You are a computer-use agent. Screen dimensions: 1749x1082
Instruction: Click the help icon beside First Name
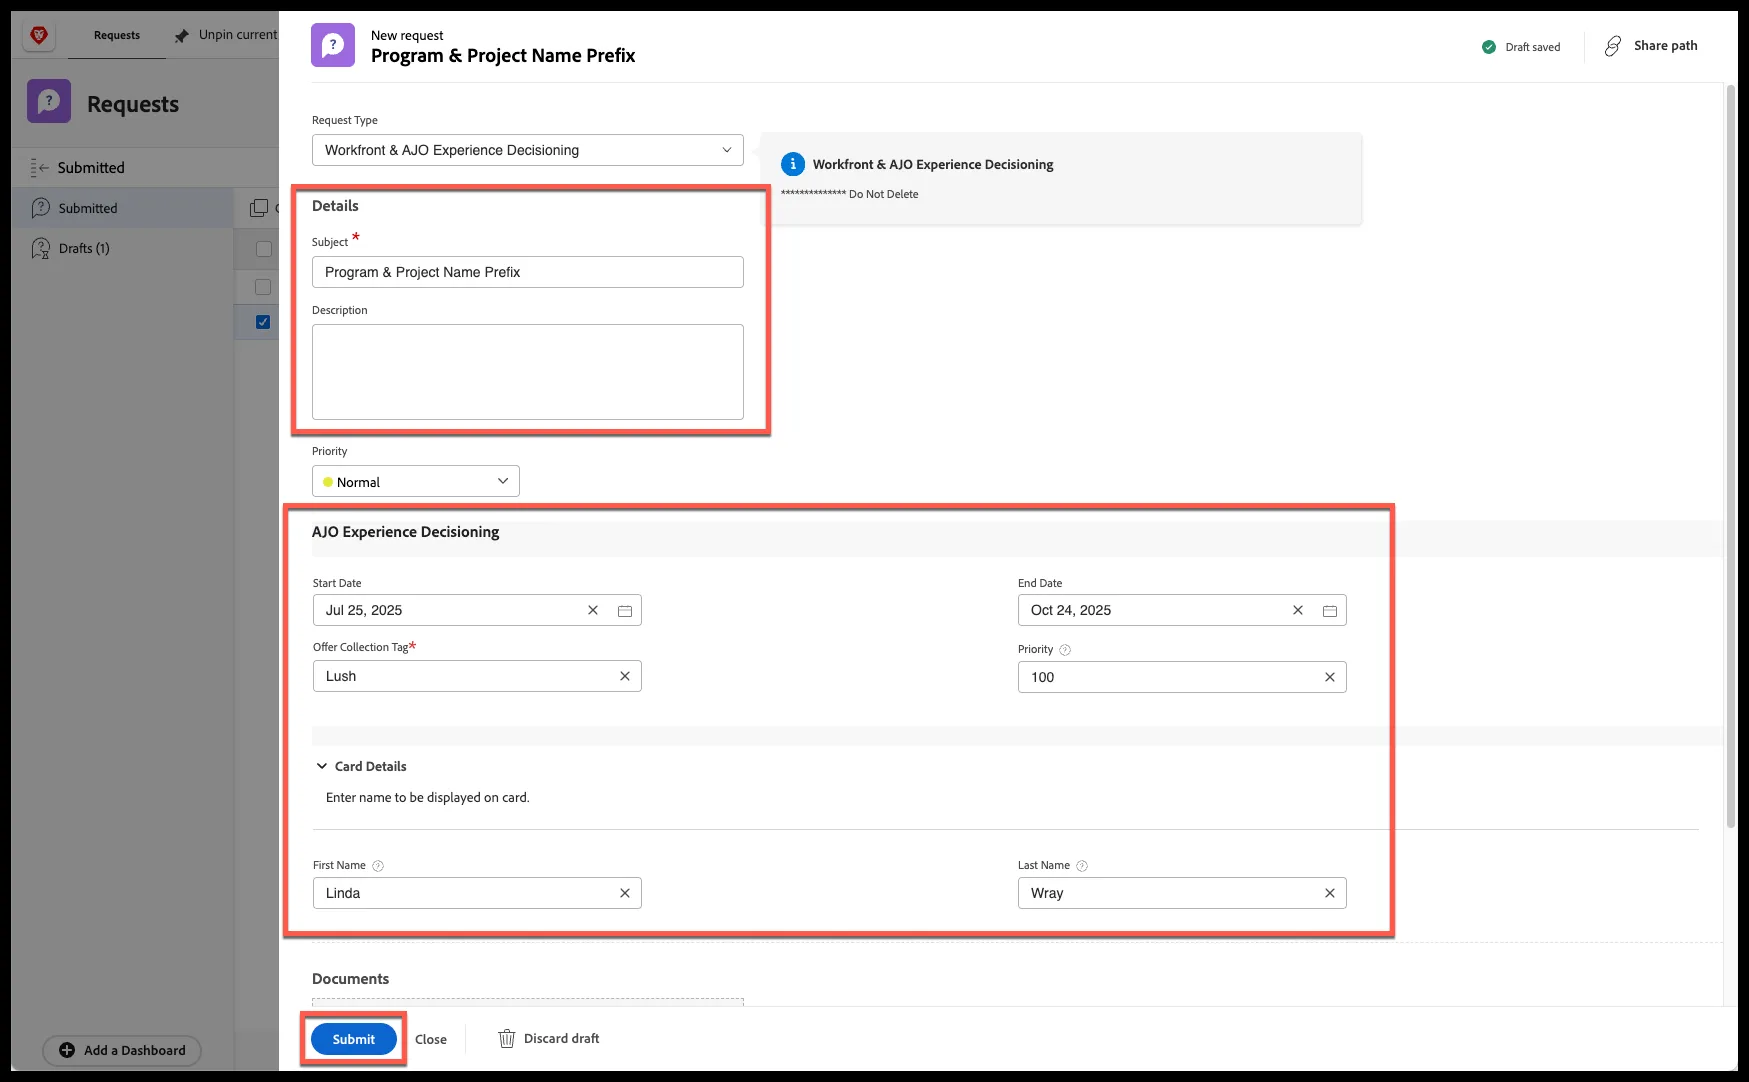click(378, 866)
